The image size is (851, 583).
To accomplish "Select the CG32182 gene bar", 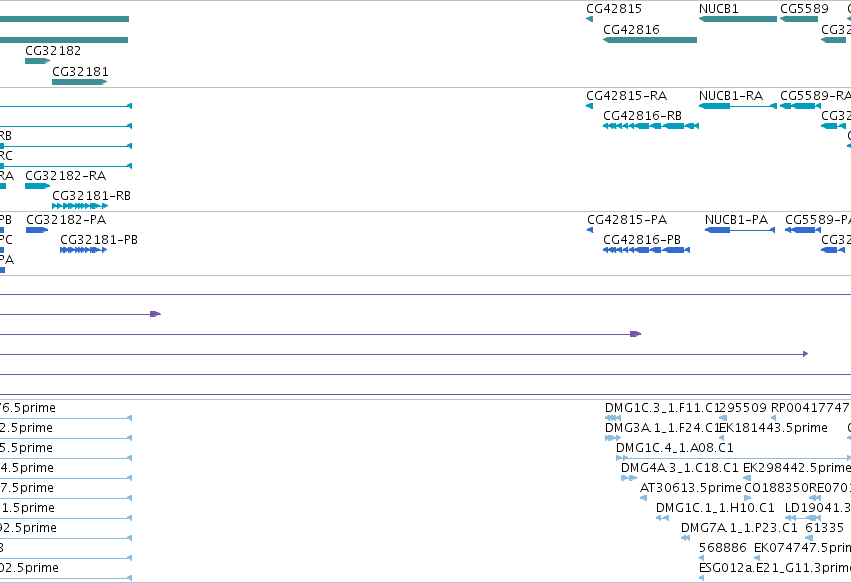I will 37,61.
